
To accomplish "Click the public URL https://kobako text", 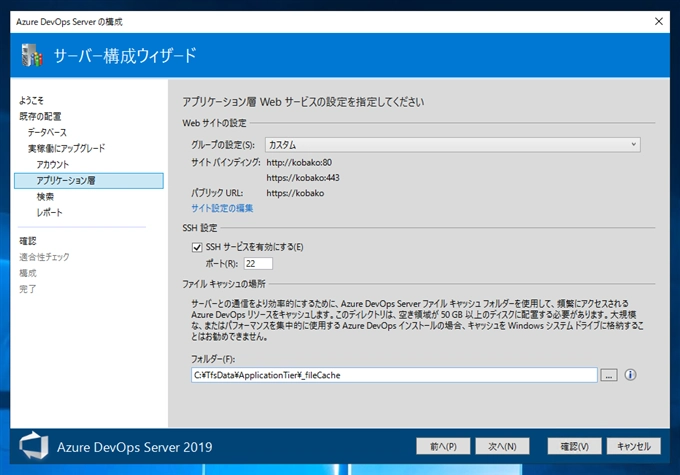I will click(x=295, y=193).
